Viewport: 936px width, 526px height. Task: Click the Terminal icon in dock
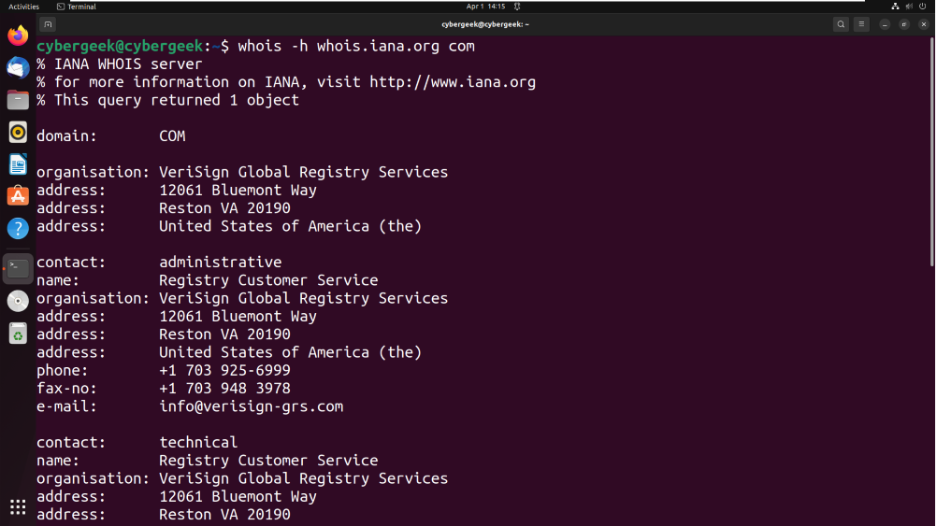click(18, 268)
